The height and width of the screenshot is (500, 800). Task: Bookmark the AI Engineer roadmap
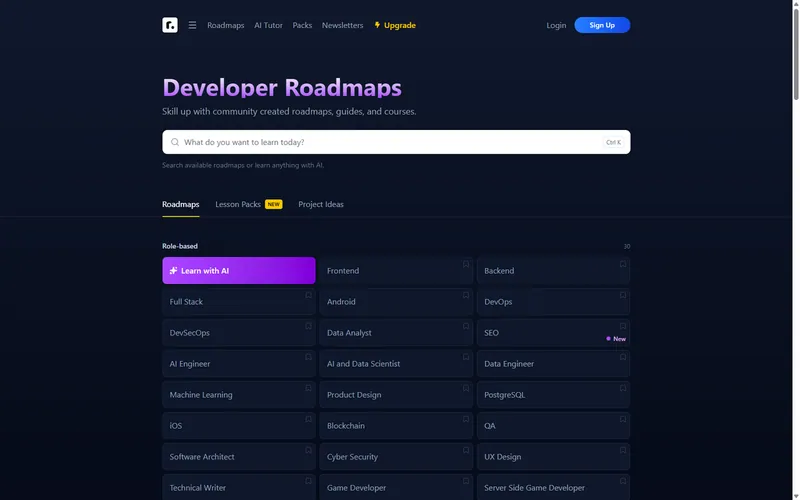tap(309, 357)
